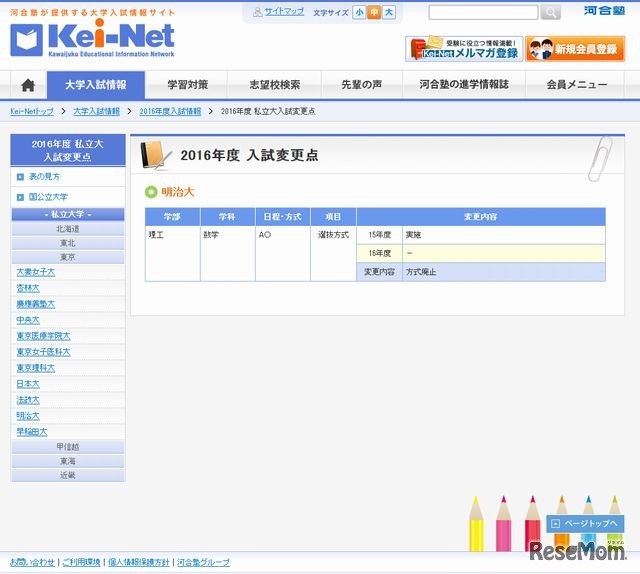The width and height of the screenshot is (640, 574).
Task: Open the 東京医療学院大 link
Action: (x=43, y=336)
